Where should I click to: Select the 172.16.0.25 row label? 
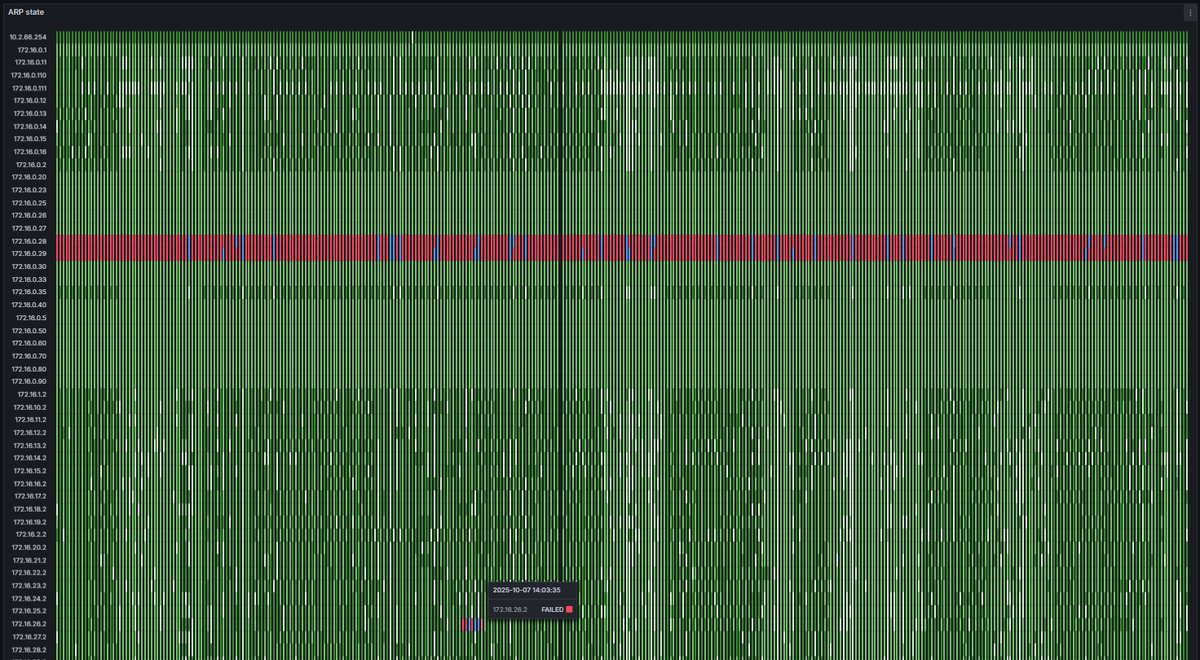29,203
